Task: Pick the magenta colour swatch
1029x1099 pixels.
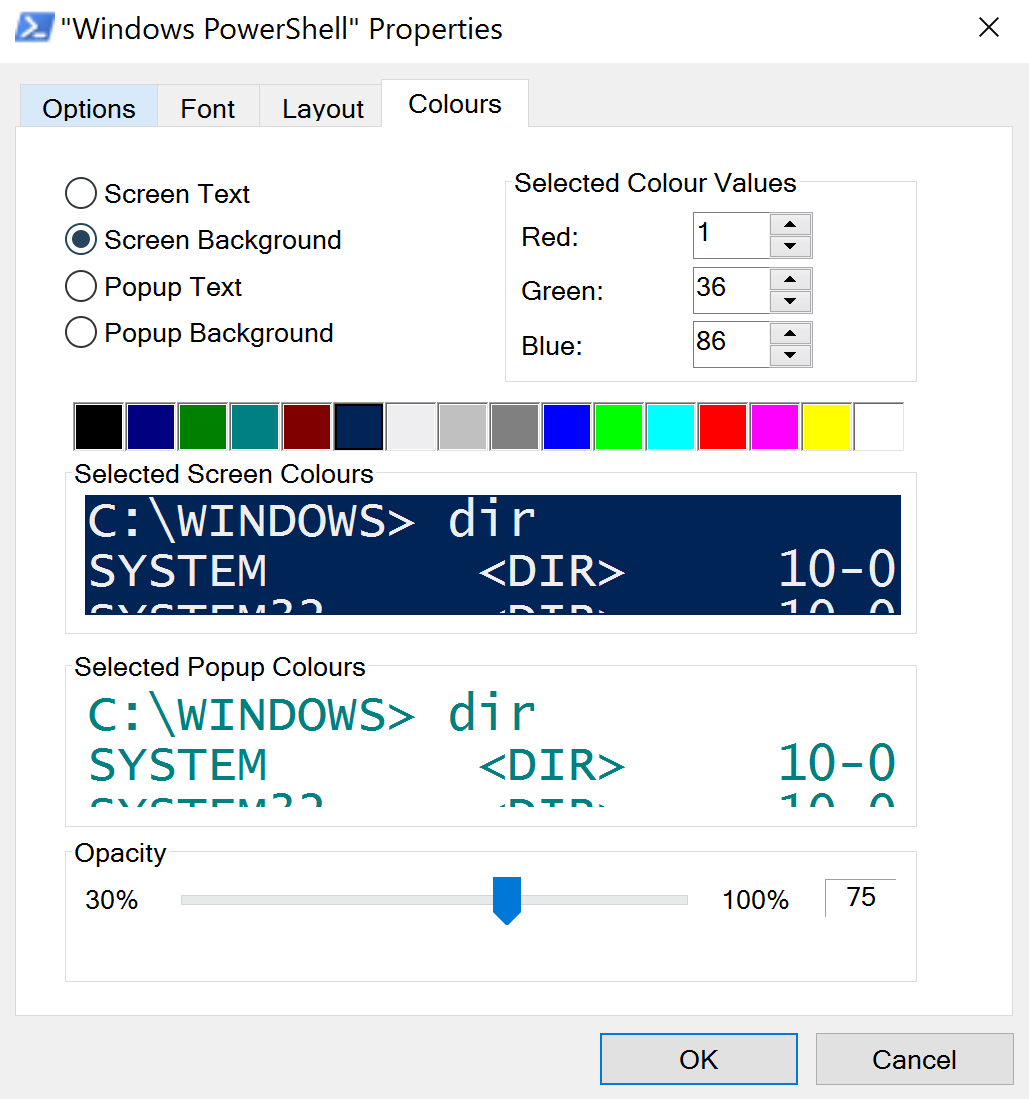Action: coord(774,426)
